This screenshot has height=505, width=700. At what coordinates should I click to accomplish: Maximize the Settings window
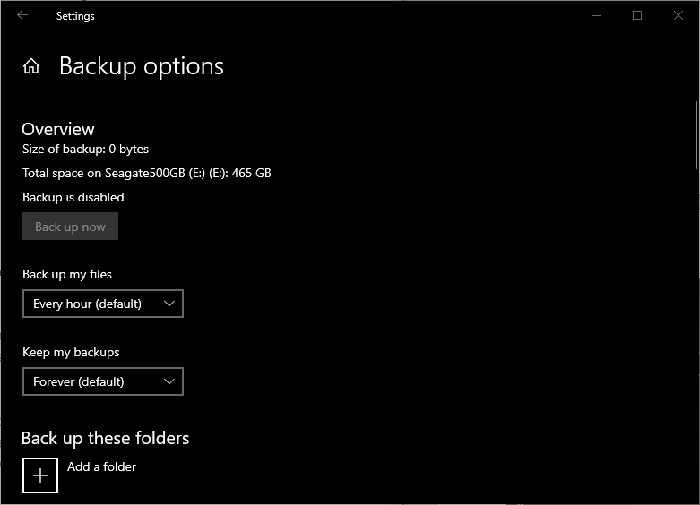click(637, 15)
